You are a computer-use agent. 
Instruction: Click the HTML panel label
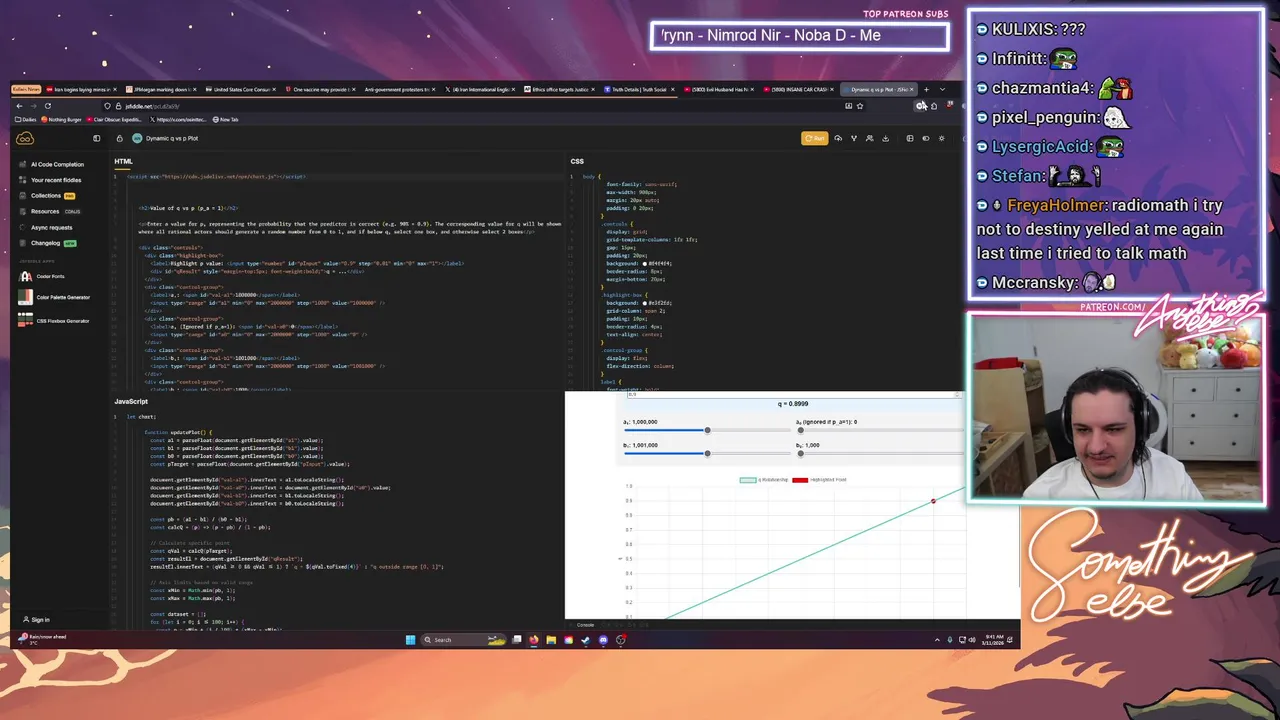123,161
